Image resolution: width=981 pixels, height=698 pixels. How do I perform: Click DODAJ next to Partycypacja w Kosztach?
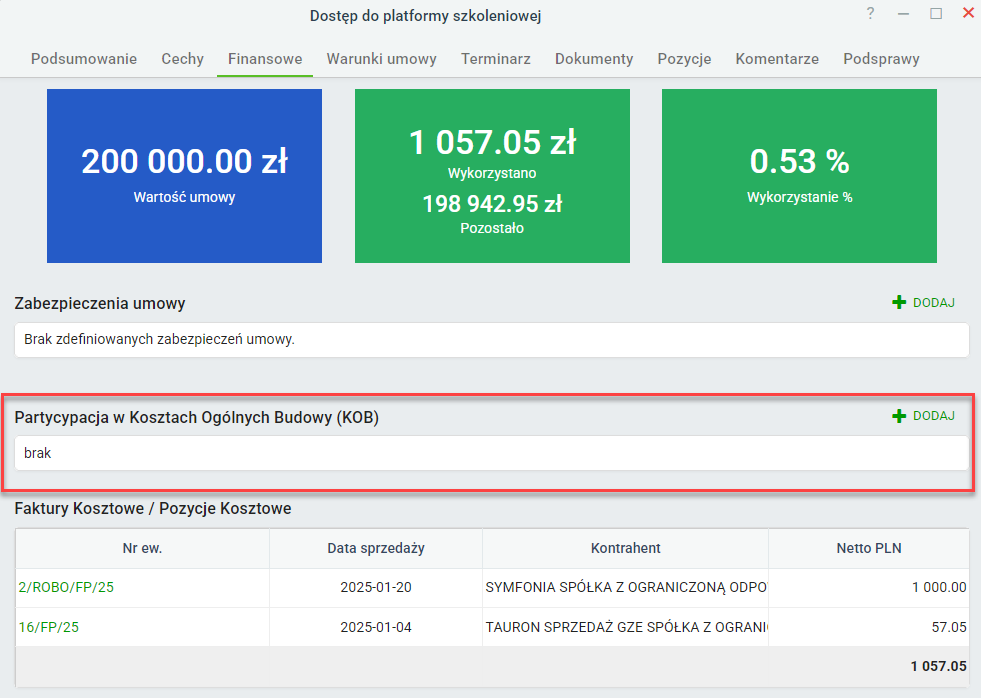click(933, 416)
